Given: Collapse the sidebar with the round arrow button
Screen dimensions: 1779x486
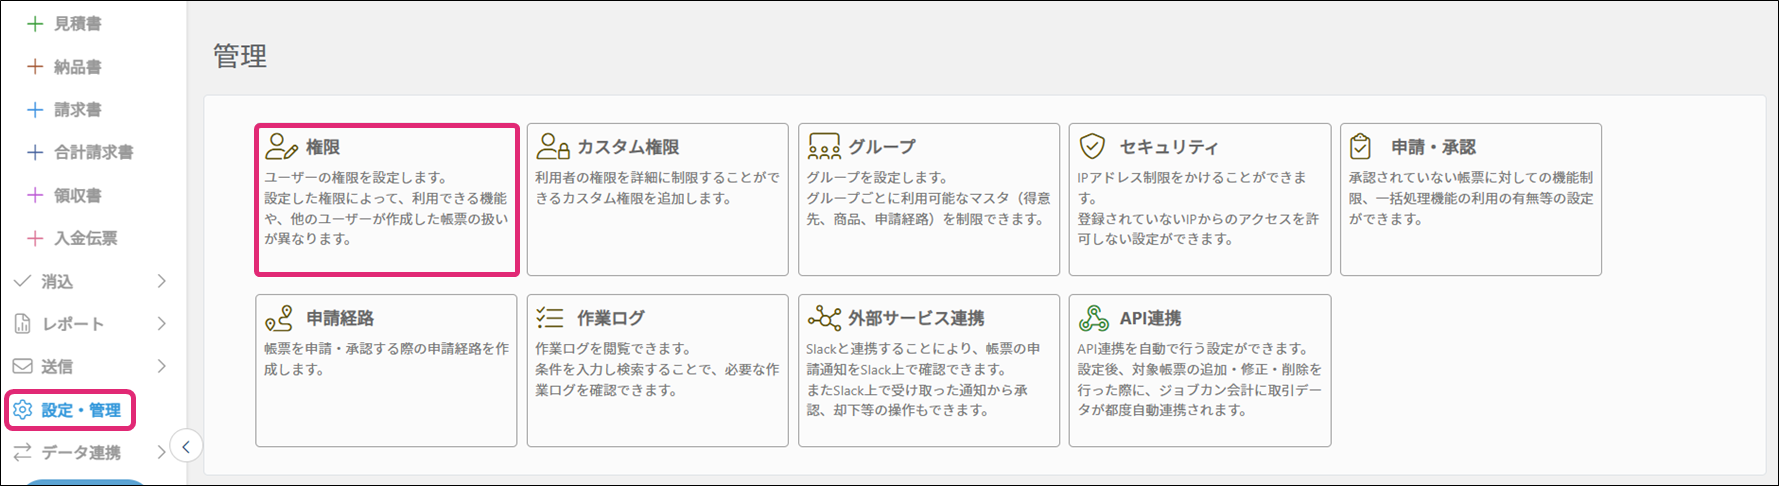Looking at the screenshot, I should (x=186, y=446).
